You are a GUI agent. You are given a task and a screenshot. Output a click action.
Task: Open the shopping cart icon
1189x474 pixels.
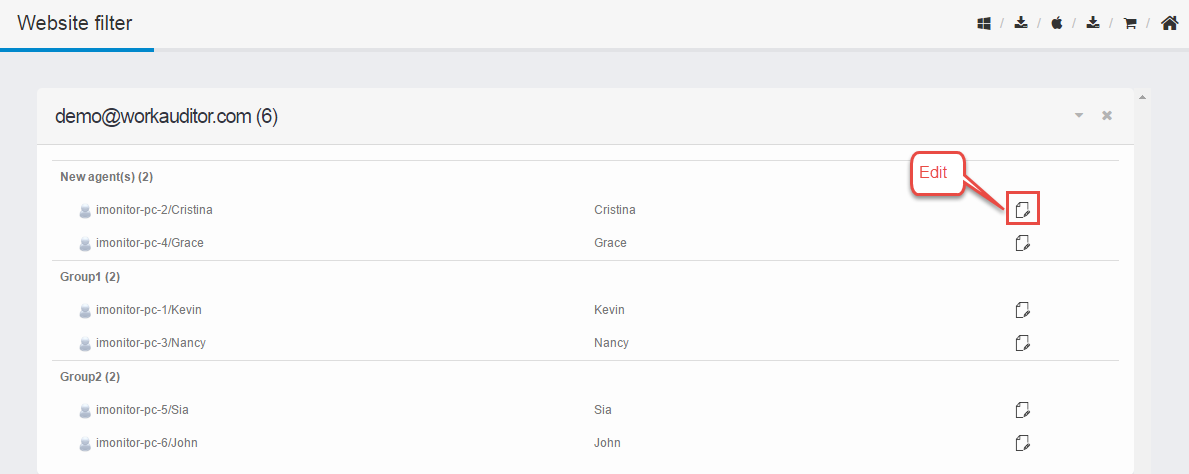click(x=1130, y=24)
